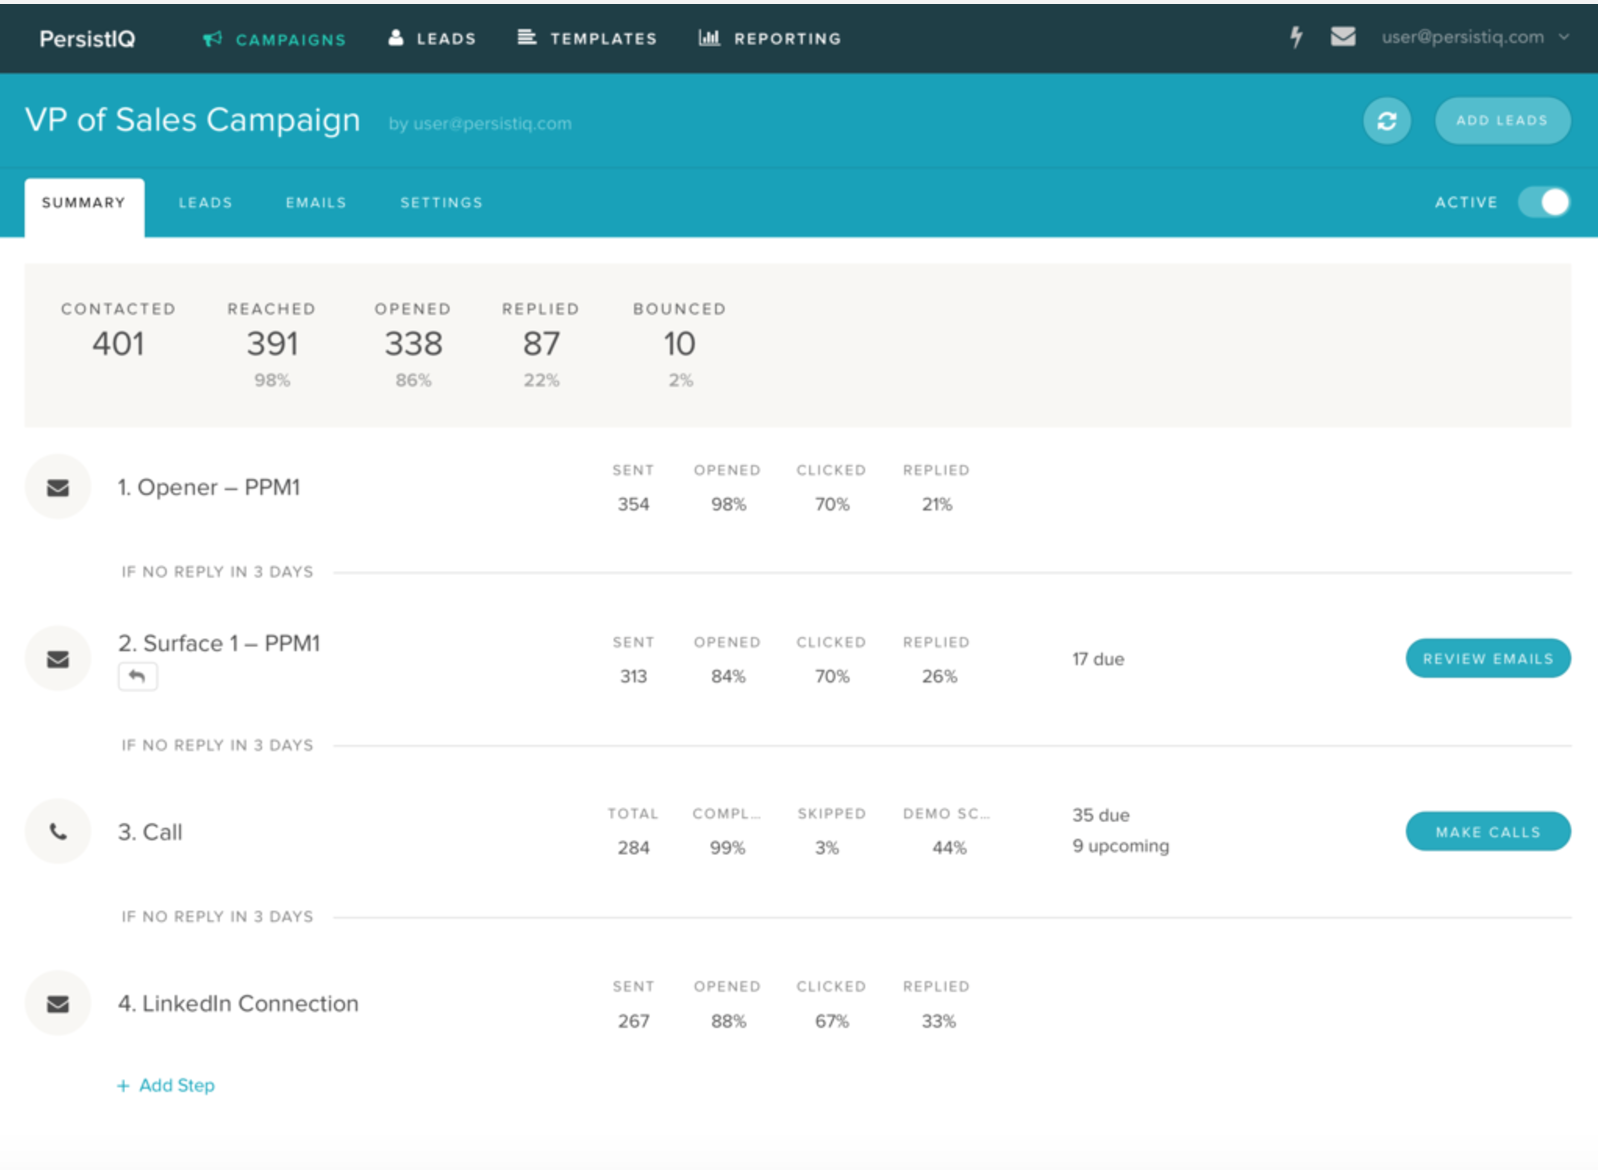Switch to the Emails tab
Image resolution: width=1598 pixels, height=1170 pixels.
click(316, 203)
